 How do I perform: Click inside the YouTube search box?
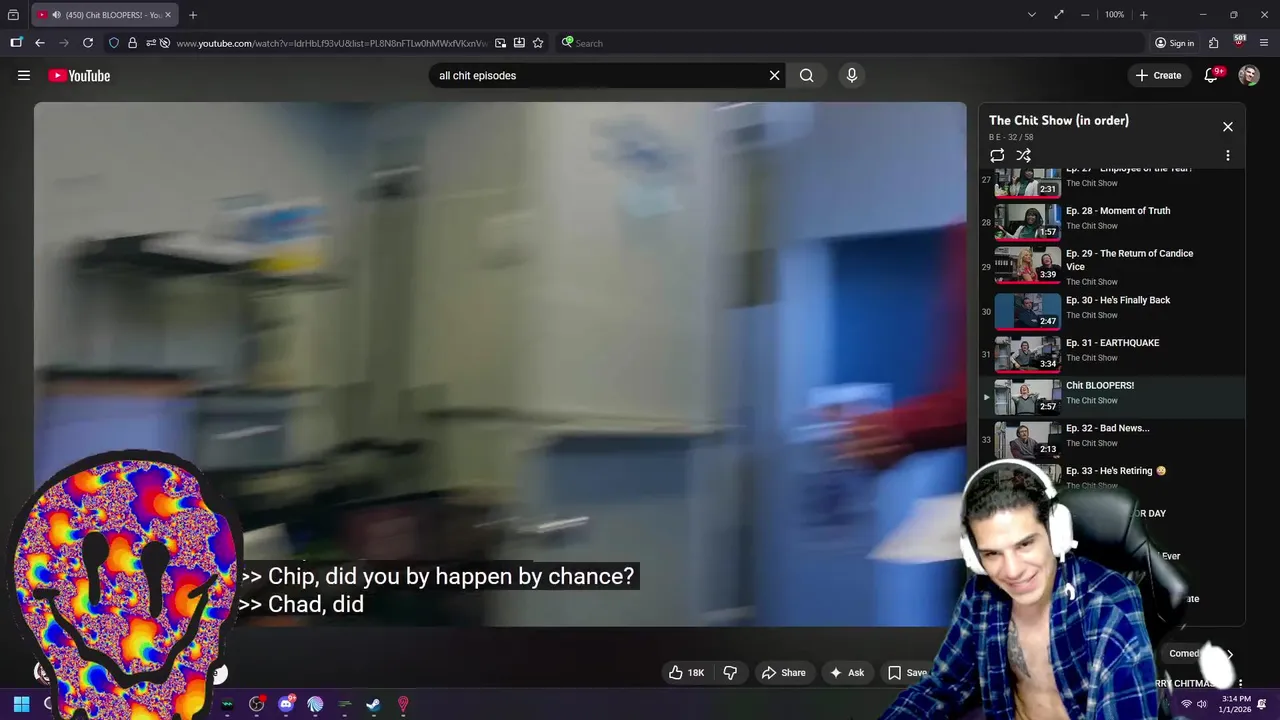pyautogui.click(x=598, y=75)
